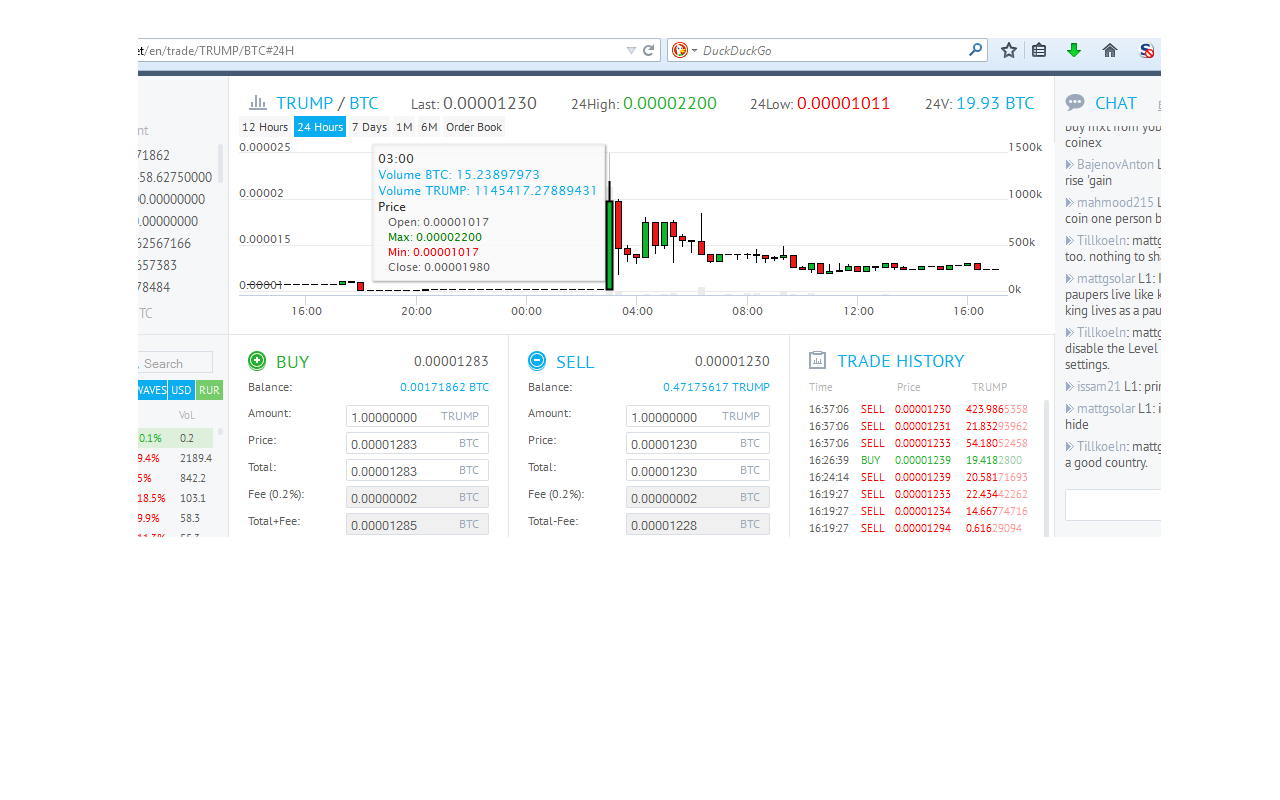
Task: Click the Buy Amount input field
Action: pyautogui.click(x=417, y=416)
